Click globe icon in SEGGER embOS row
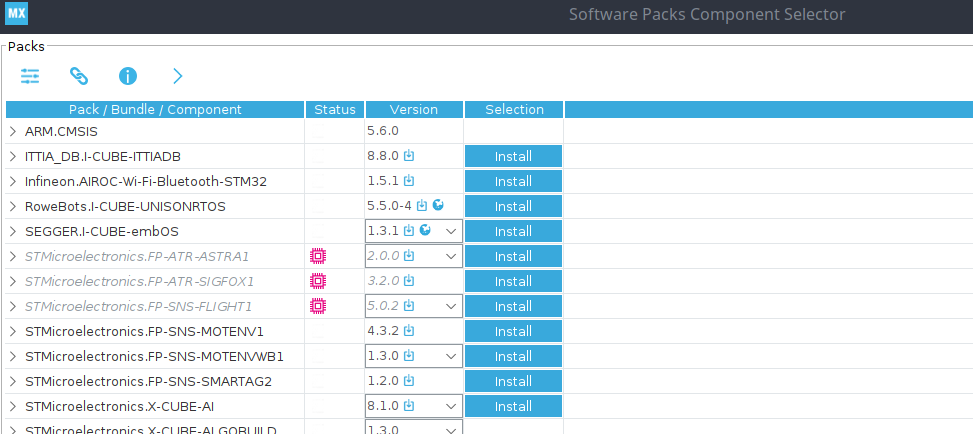973x434 pixels. coord(425,230)
